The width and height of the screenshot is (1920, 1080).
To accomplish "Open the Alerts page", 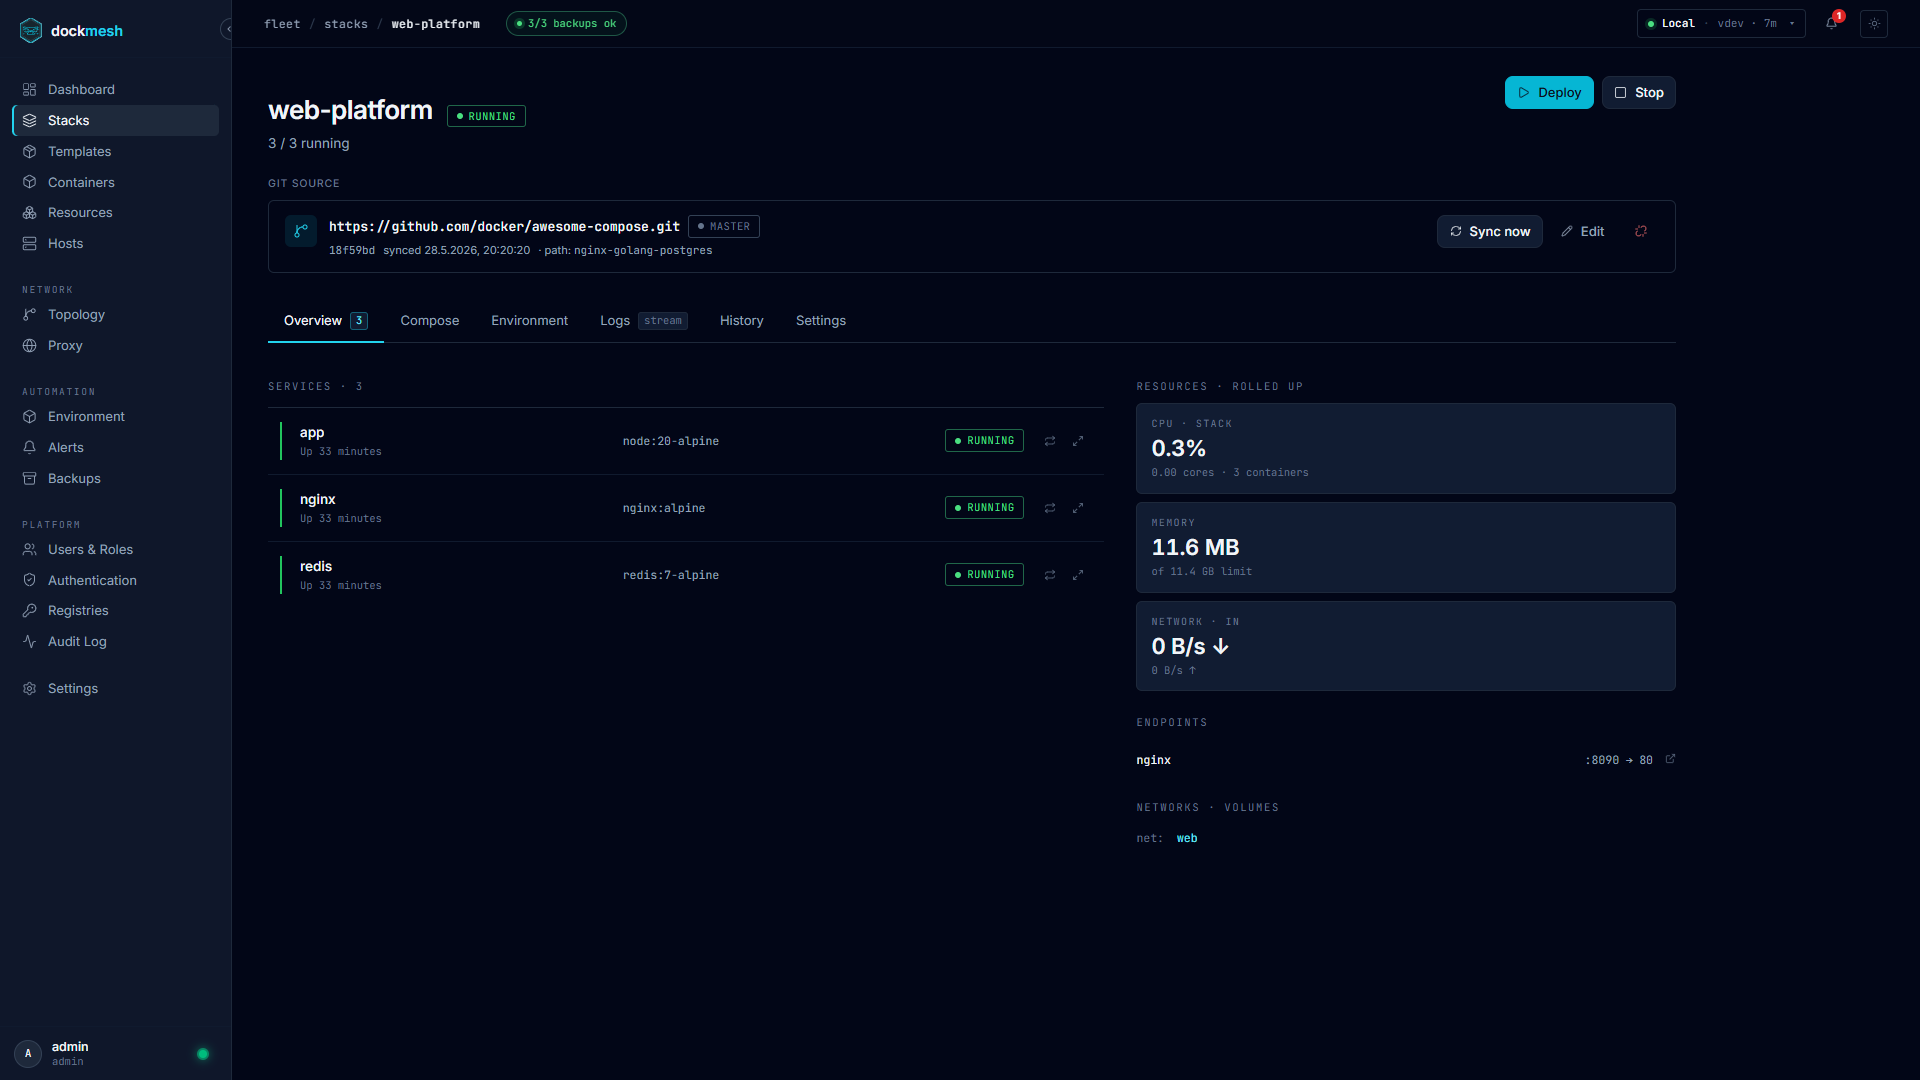I will (115, 447).
